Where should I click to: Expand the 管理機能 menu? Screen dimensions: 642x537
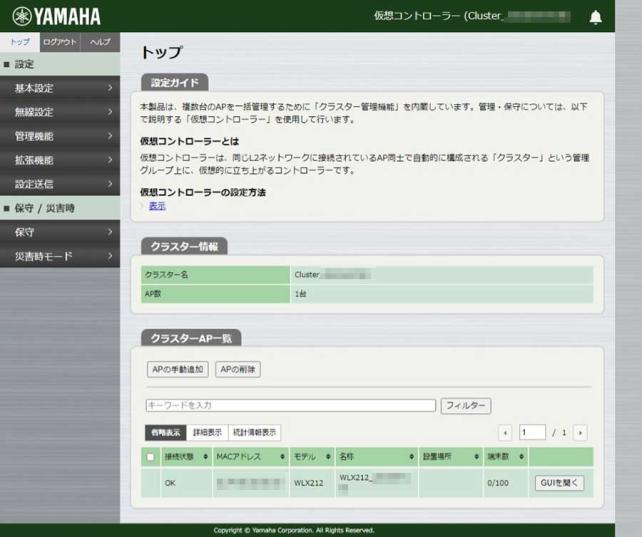tap(60, 136)
